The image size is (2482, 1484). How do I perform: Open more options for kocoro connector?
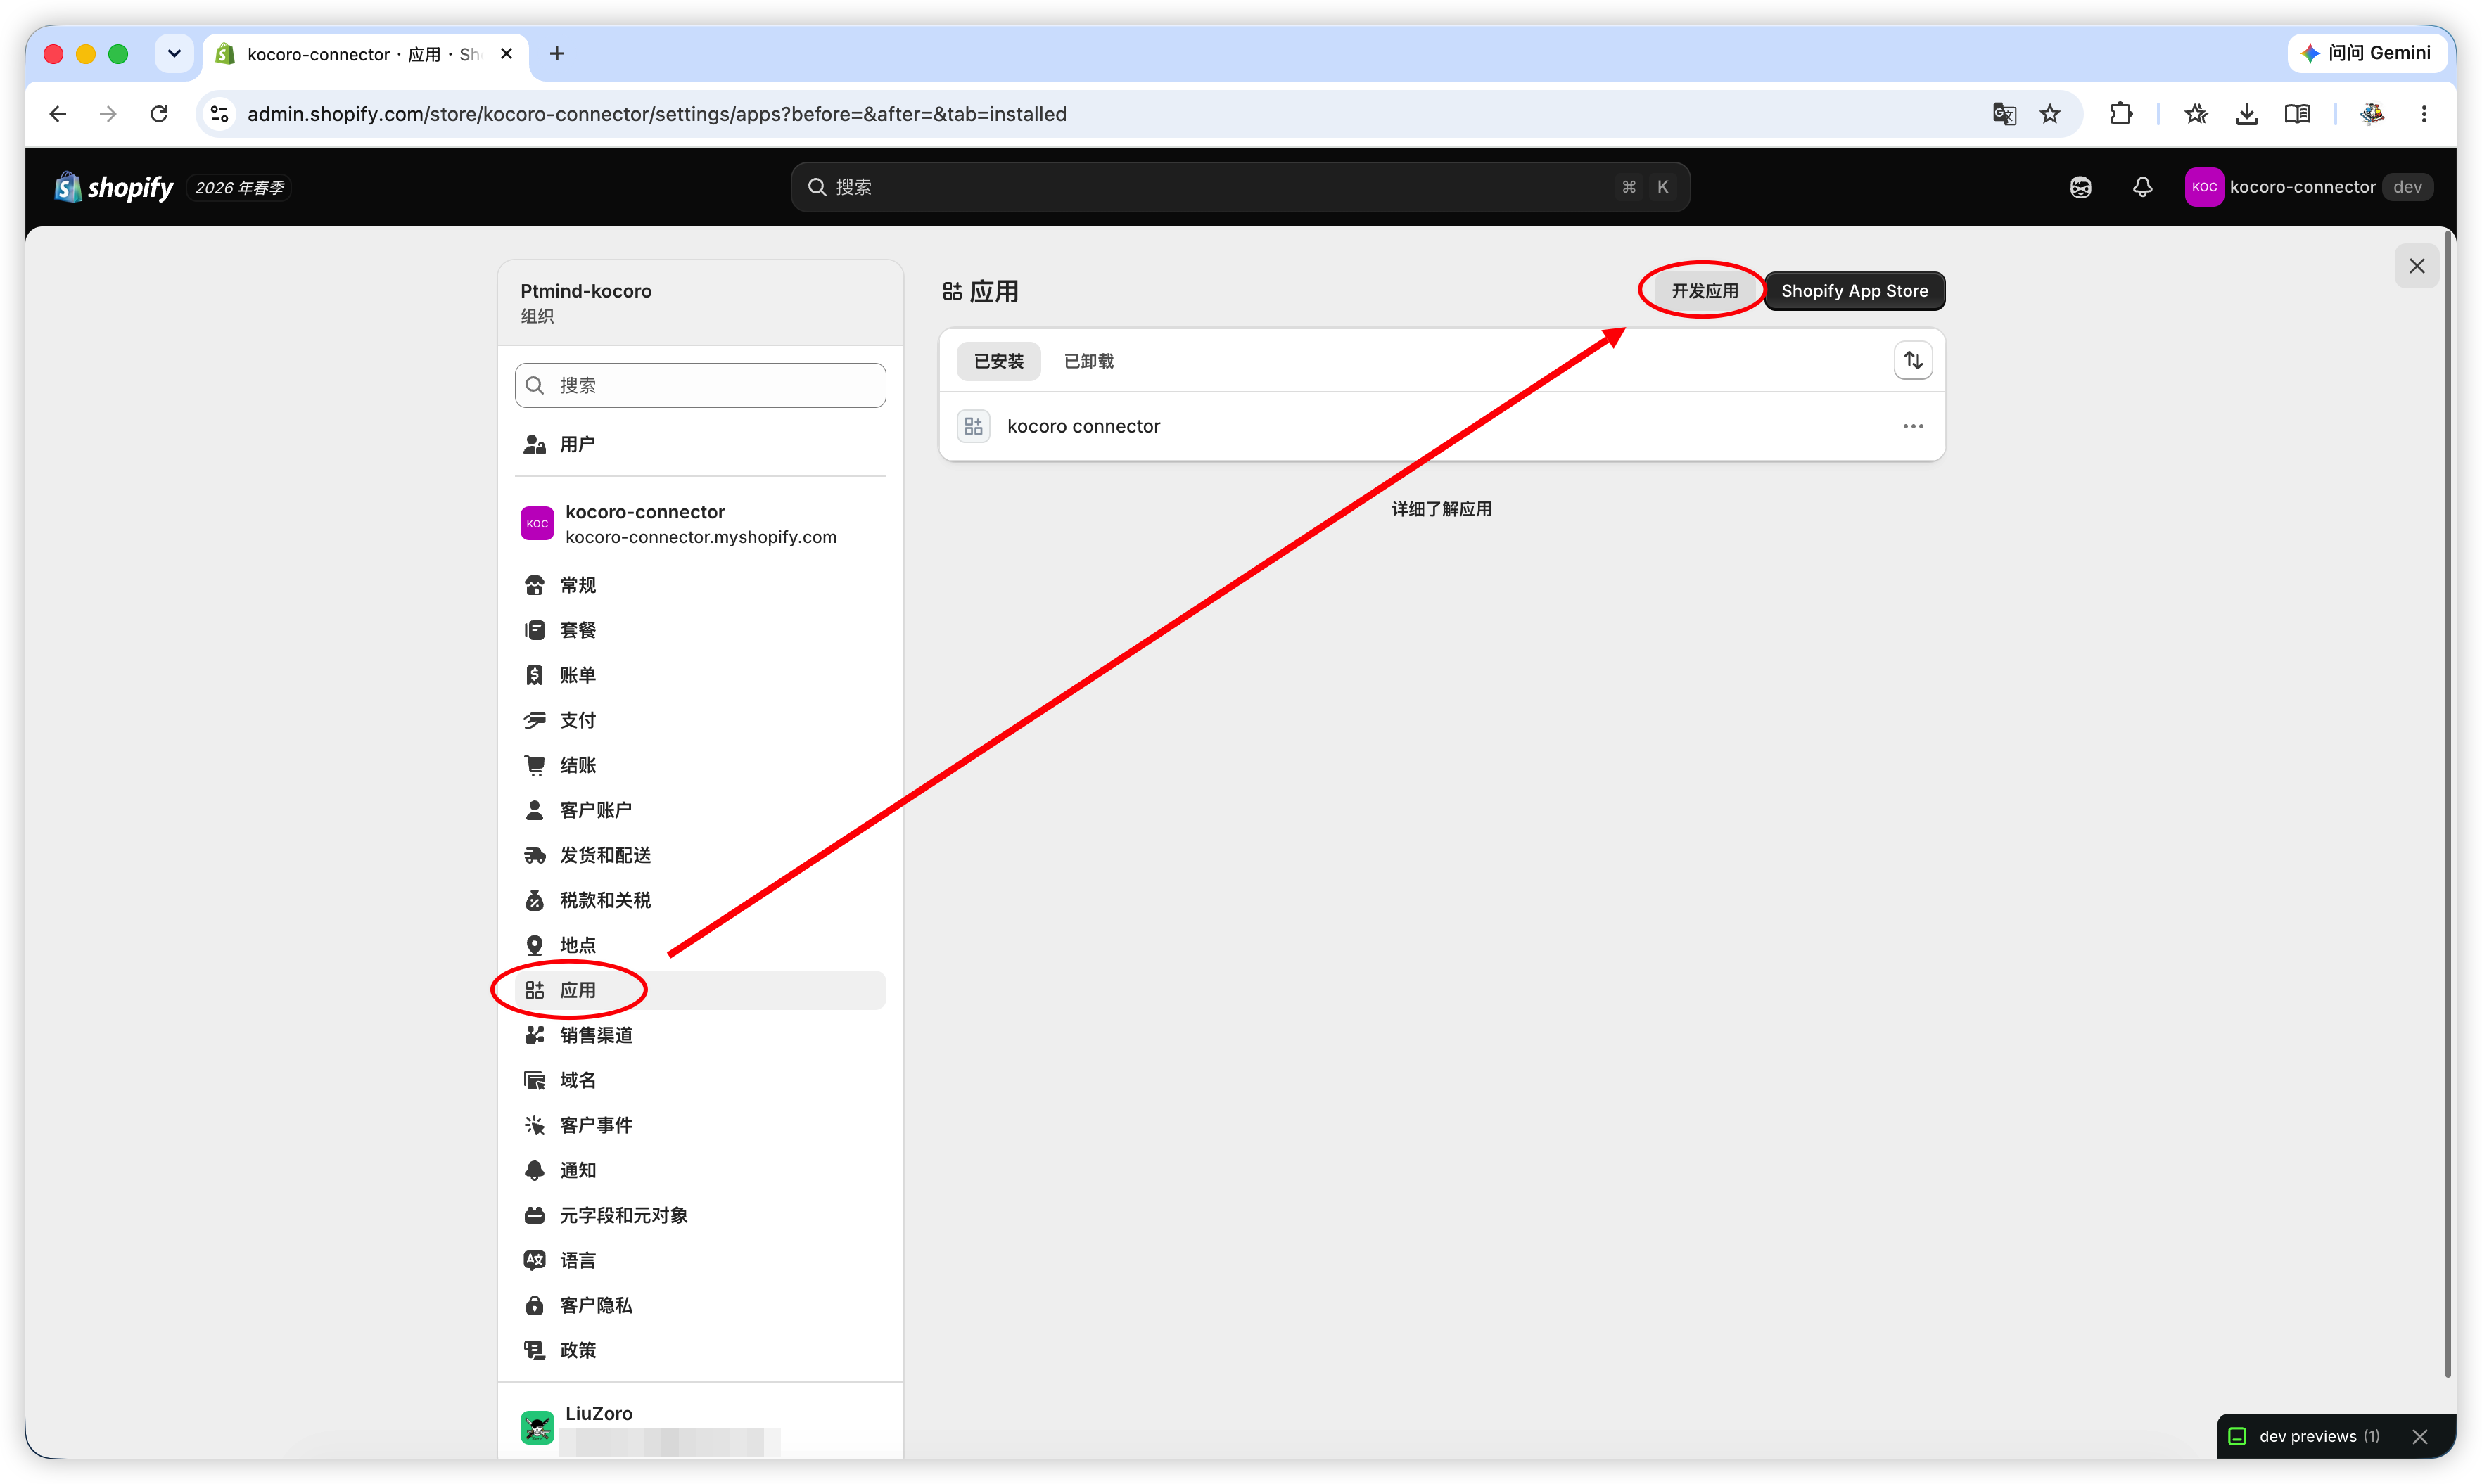click(x=1912, y=426)
